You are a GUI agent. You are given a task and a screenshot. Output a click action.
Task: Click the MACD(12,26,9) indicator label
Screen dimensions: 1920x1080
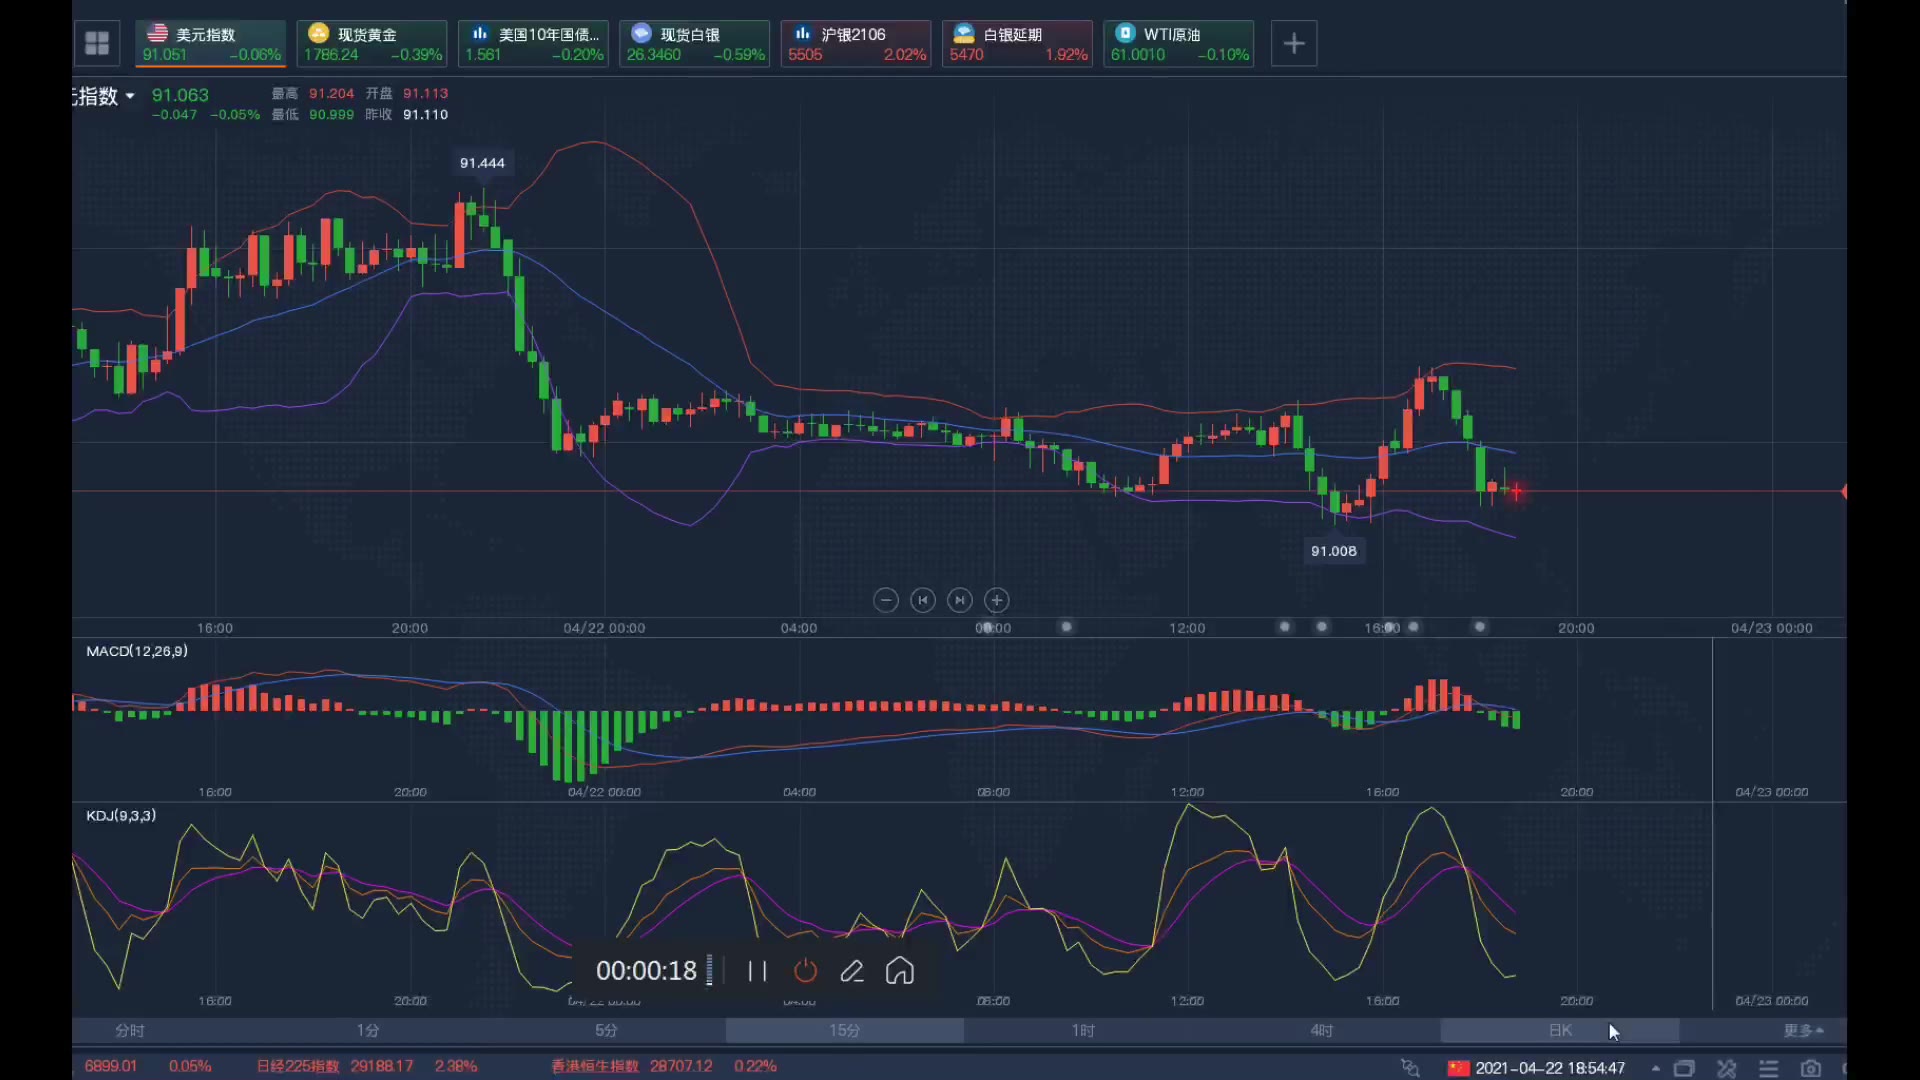tap(137, 651)
